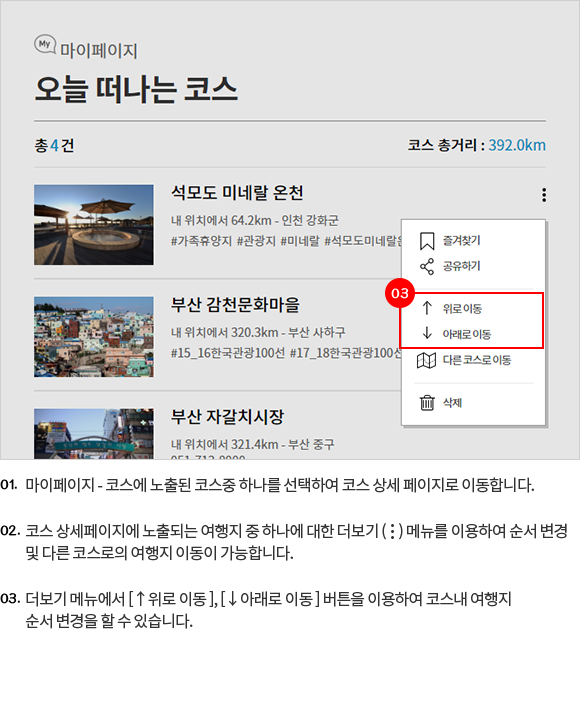
Task: Click the trash can icon for 삭제
Action: tap(427, 403)
